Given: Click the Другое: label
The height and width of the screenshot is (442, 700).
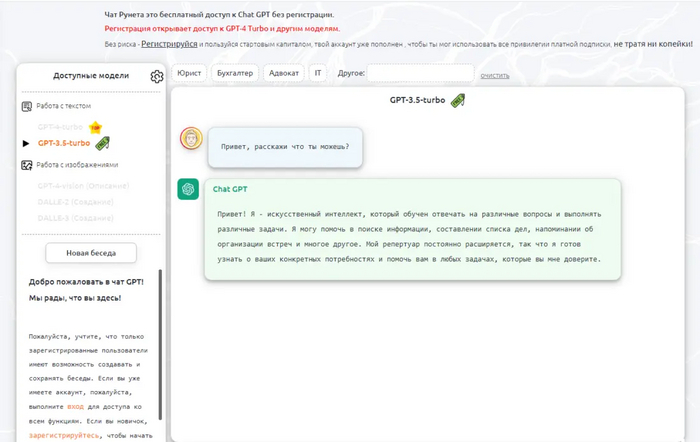Looking at the screenshot, I should click(x=351, y=73).
